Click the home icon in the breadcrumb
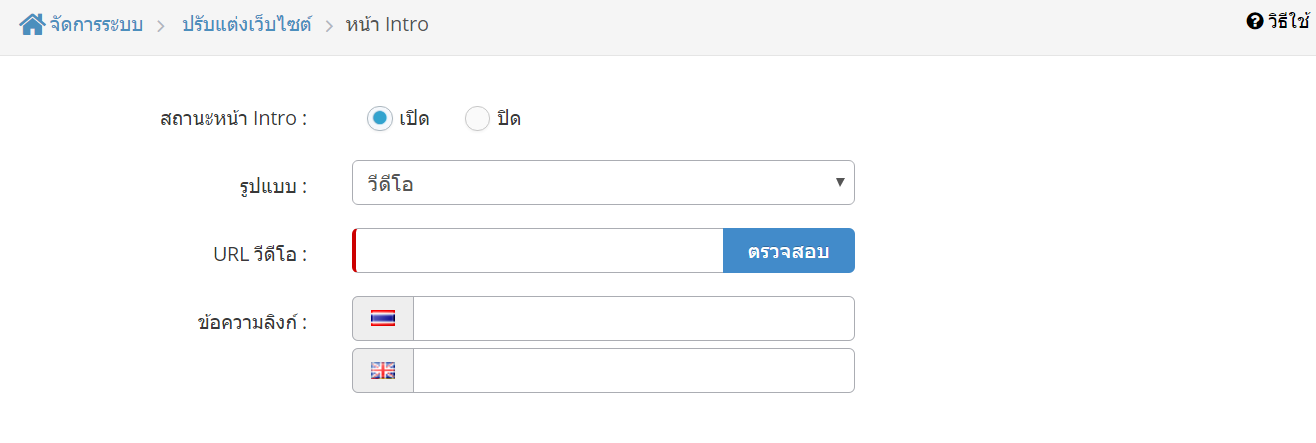 [x=32, y=24]
